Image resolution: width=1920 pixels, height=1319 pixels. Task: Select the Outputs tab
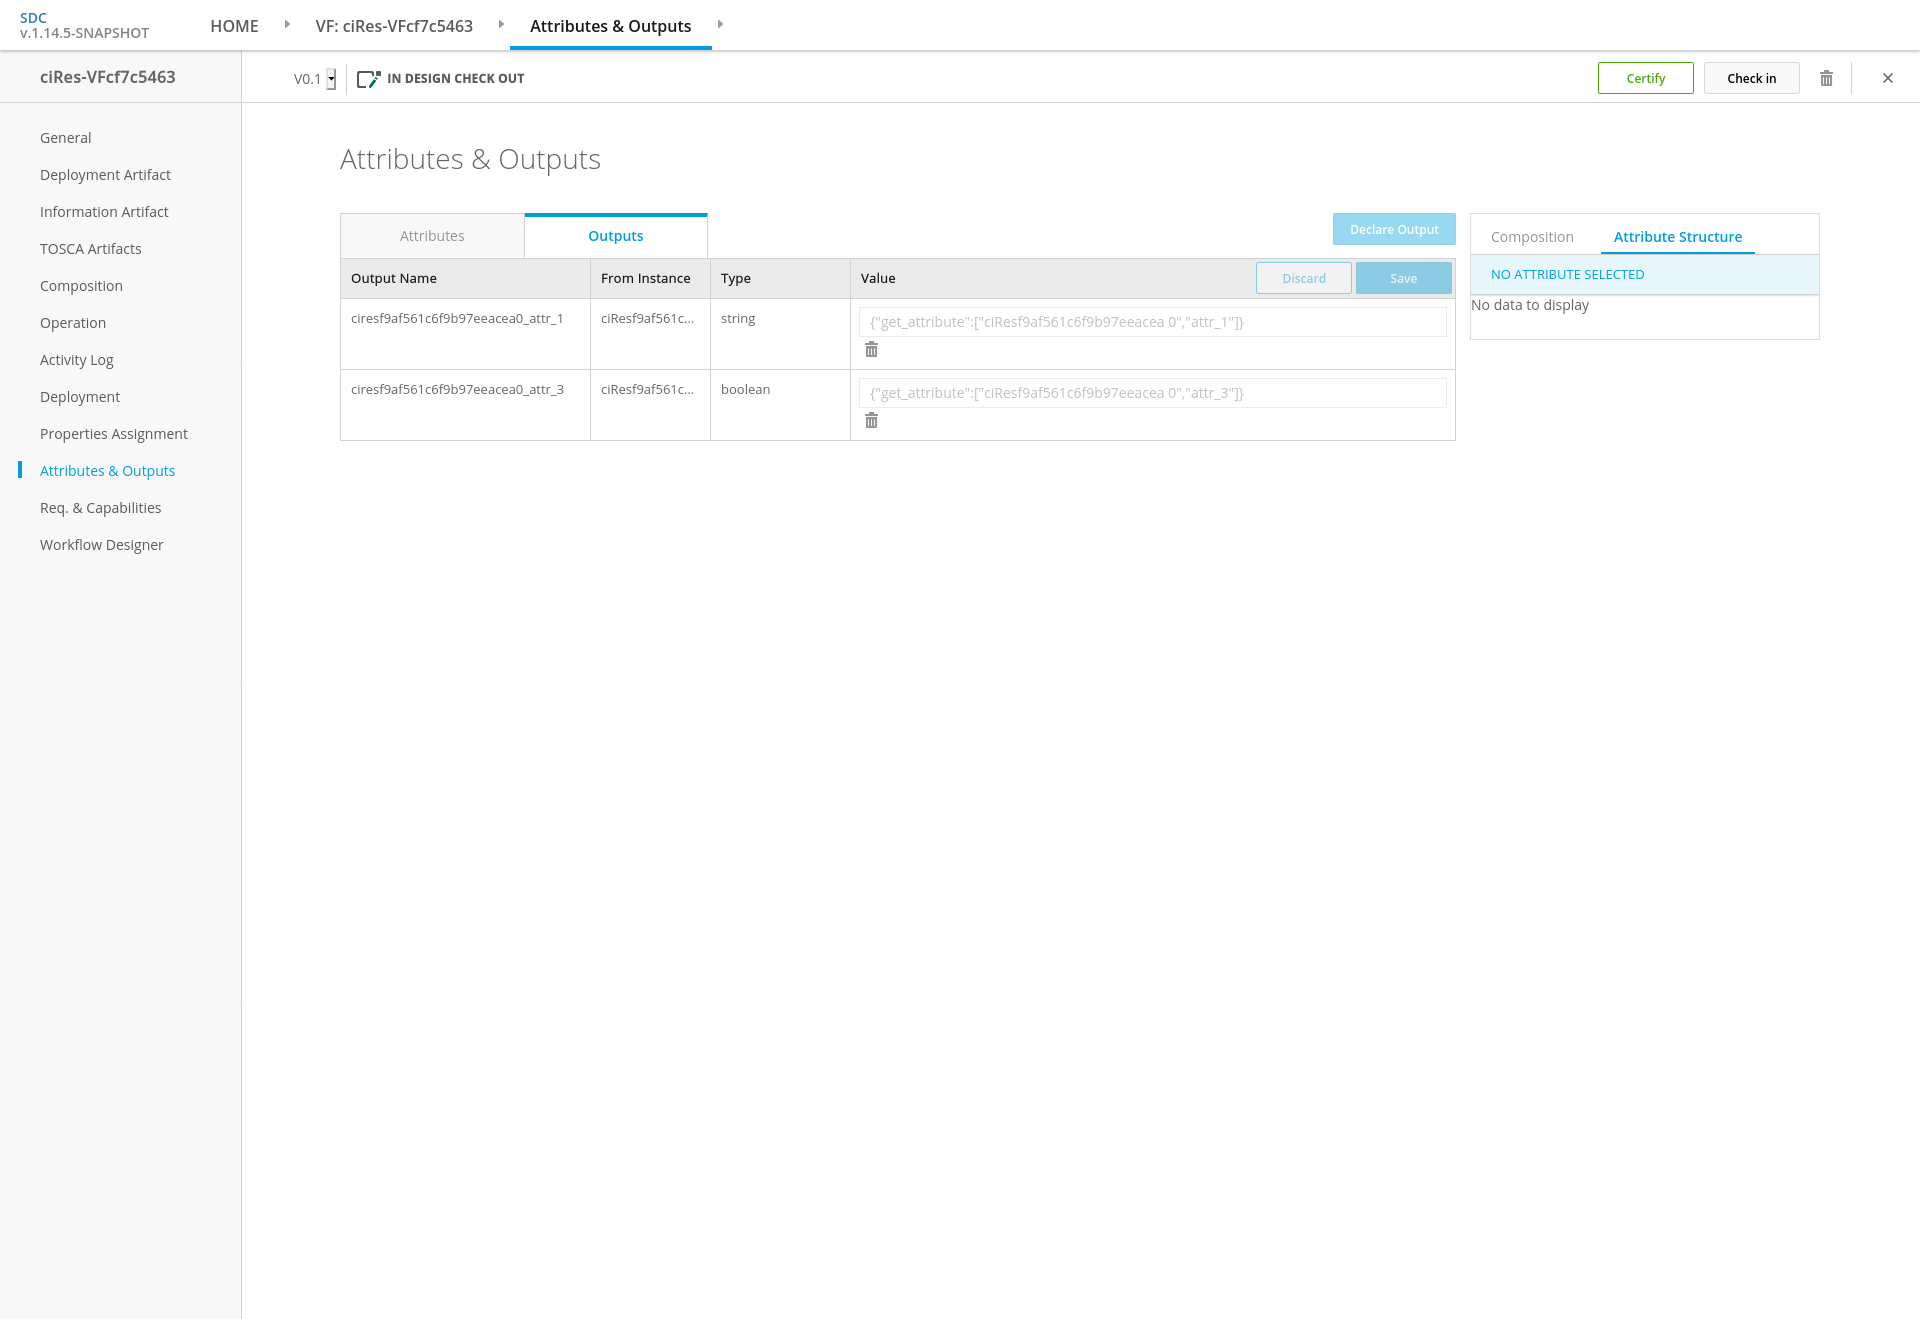(x=615, y=236)
